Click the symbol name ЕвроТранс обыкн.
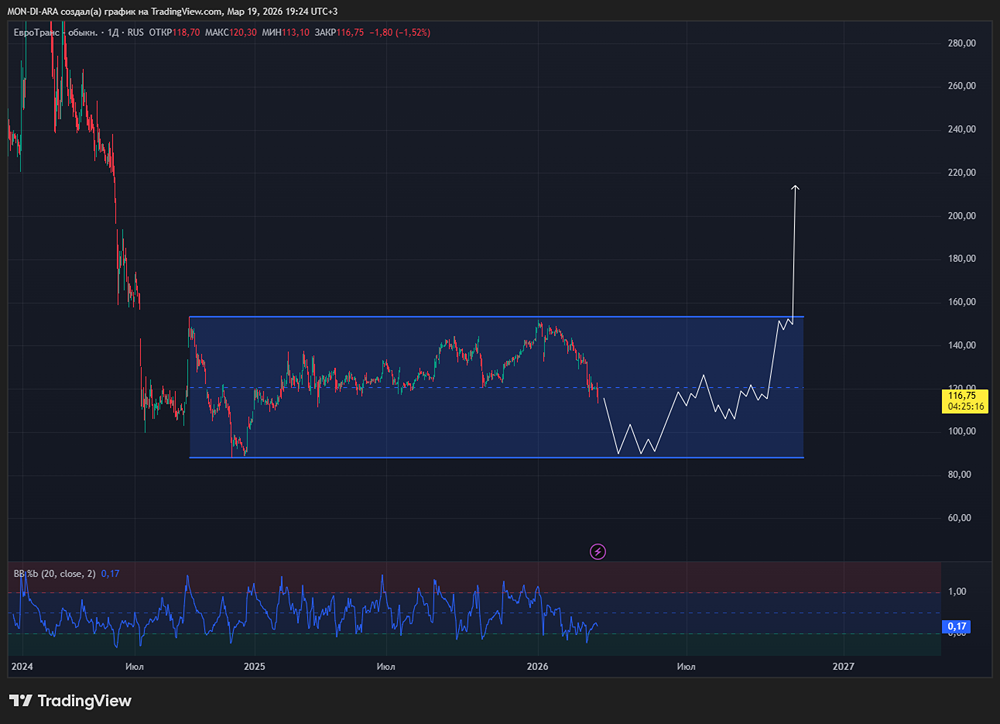Image resolution: width=1000 pixels, height=724 pixels. click(55, 33)
